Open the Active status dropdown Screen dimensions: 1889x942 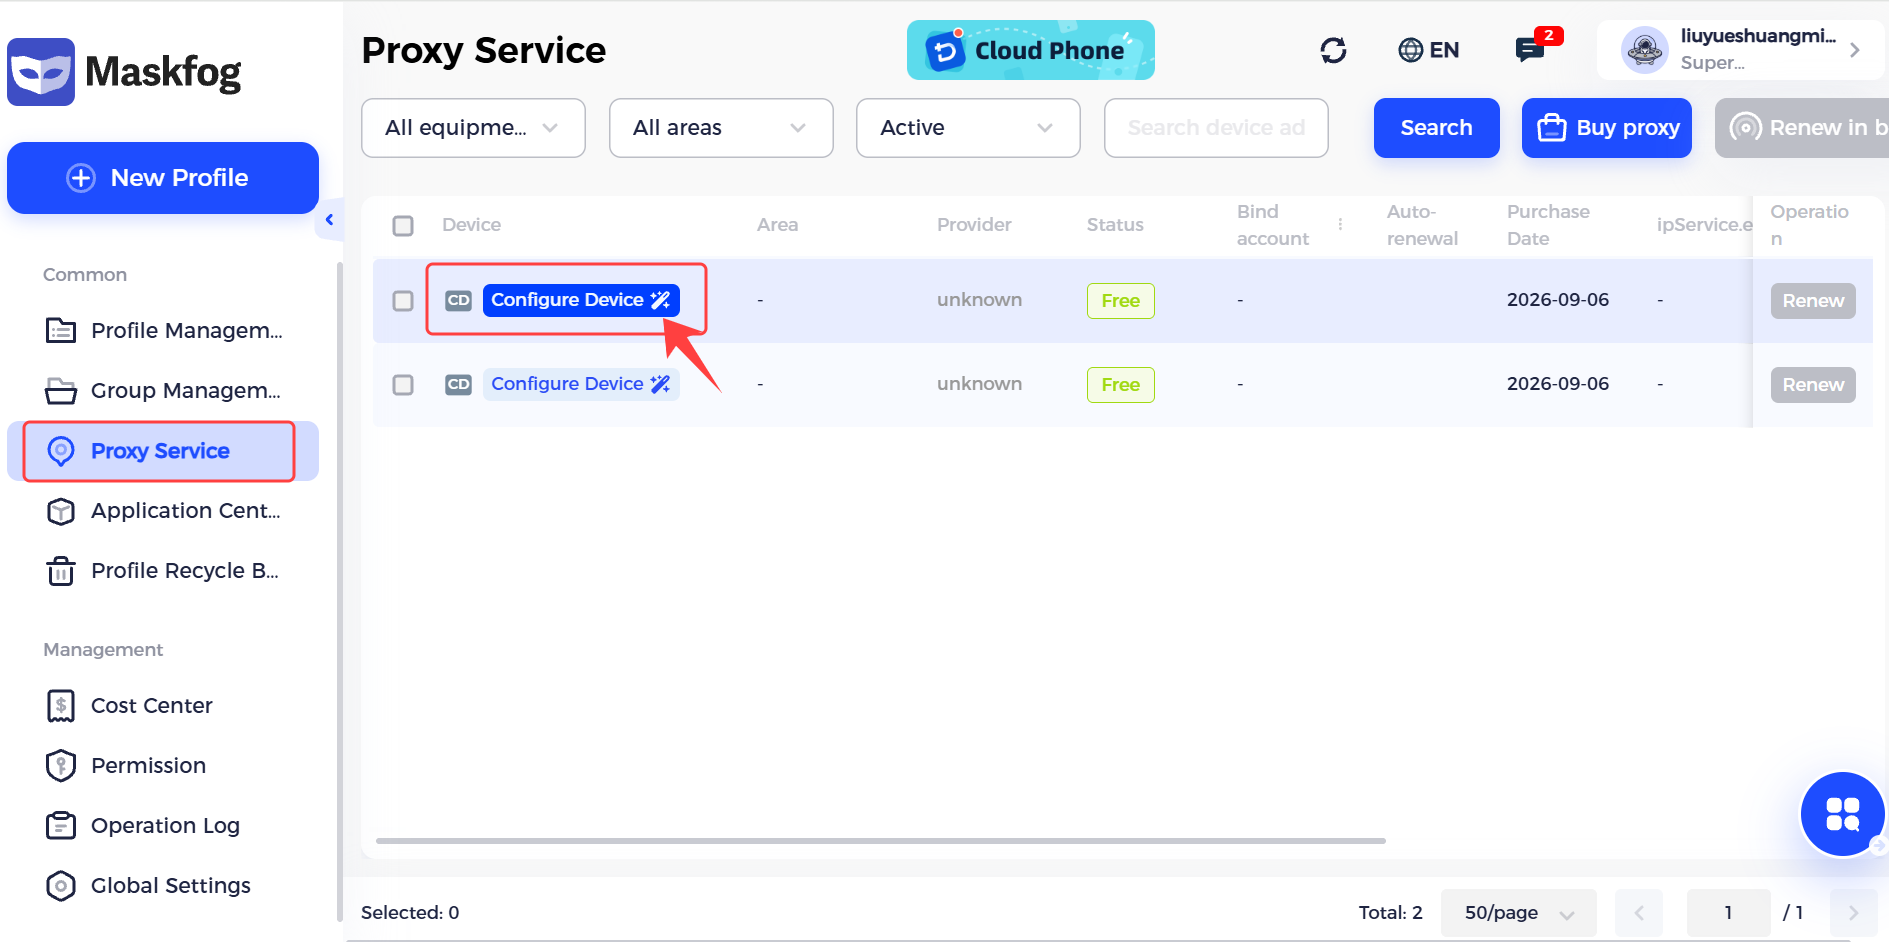tap(968, 128)
